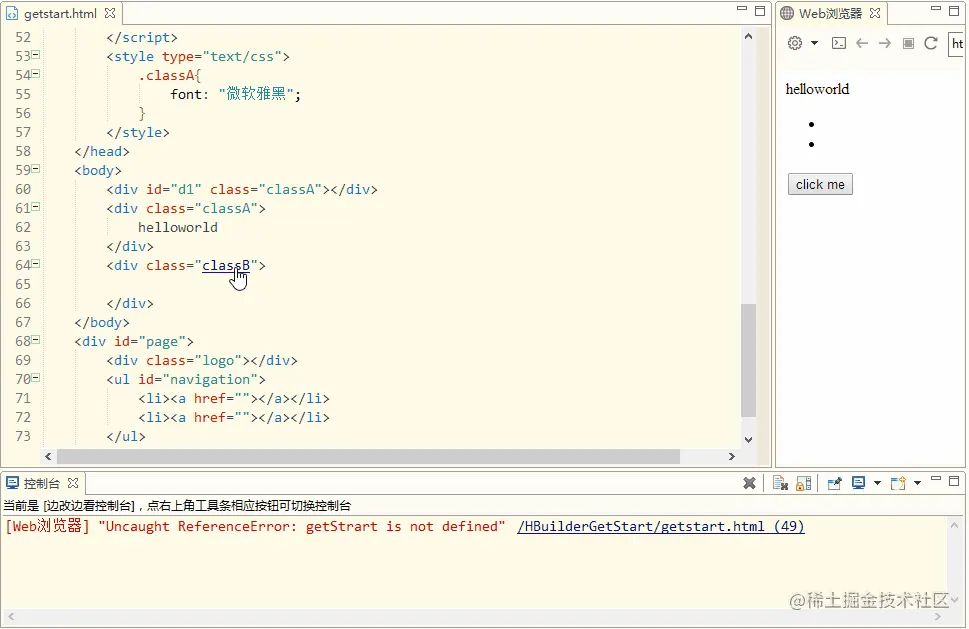This screenshot has height=629, width=969.
Task: Click the classB link in editor
Action: pos(226,266)
